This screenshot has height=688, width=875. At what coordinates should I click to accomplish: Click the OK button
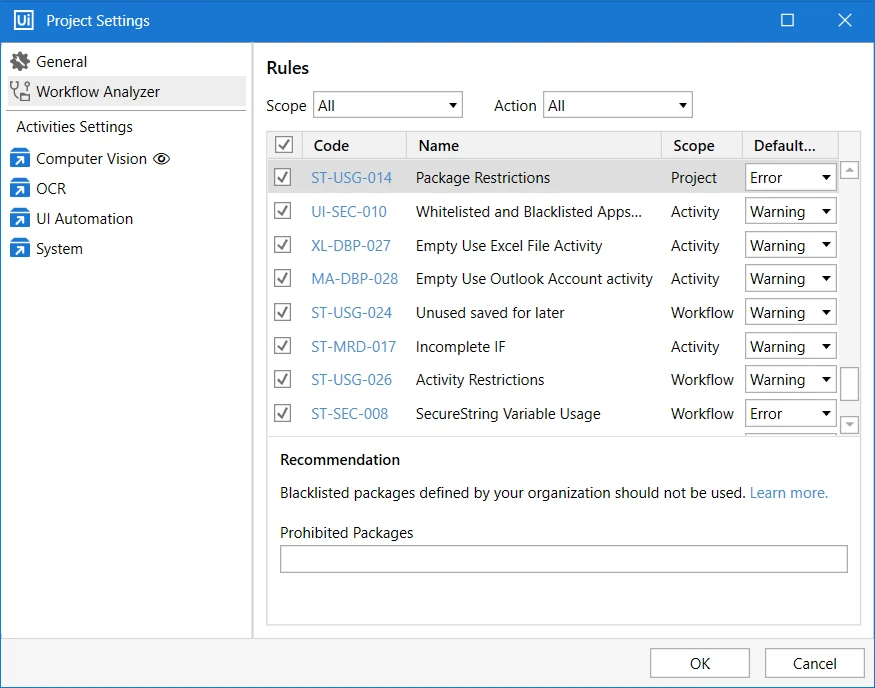[x=700, y=663]
